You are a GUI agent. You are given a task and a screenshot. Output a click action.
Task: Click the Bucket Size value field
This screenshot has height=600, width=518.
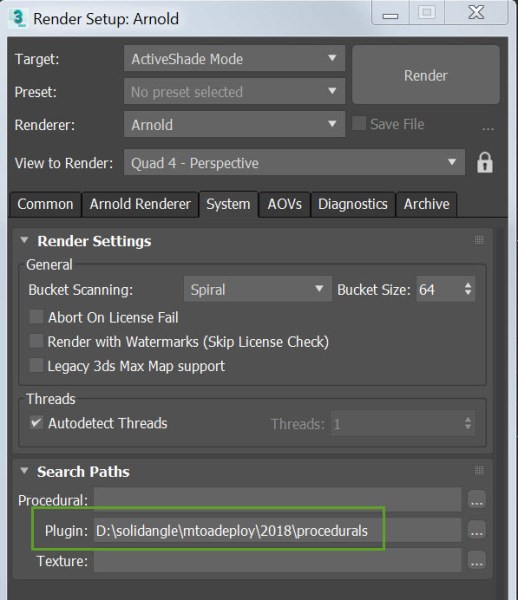tap(439, 289)
